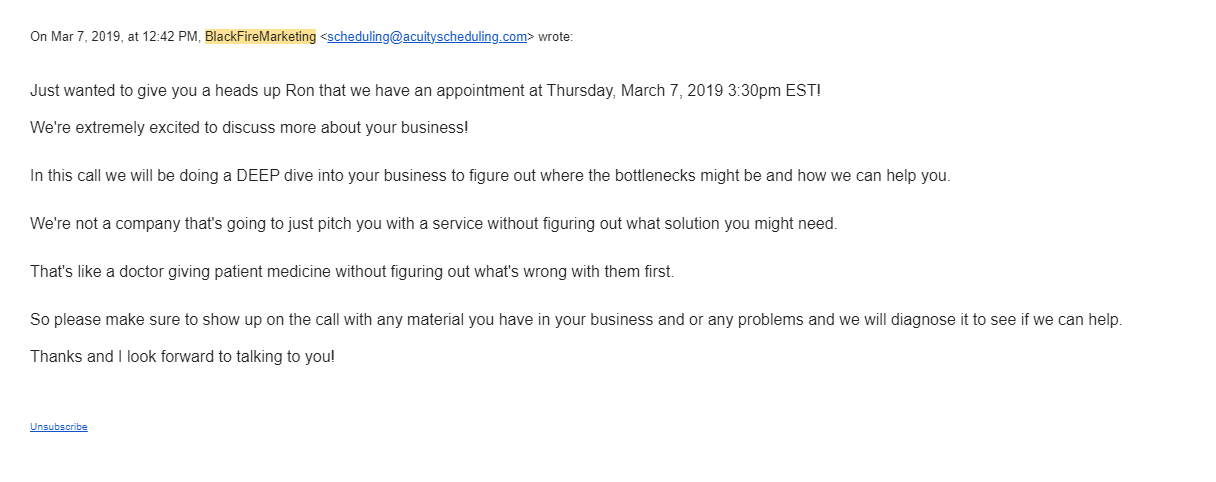Click the word "wrote:" in header line
This screenshot has width=1216, height=482.
click(x=555, y=37)
